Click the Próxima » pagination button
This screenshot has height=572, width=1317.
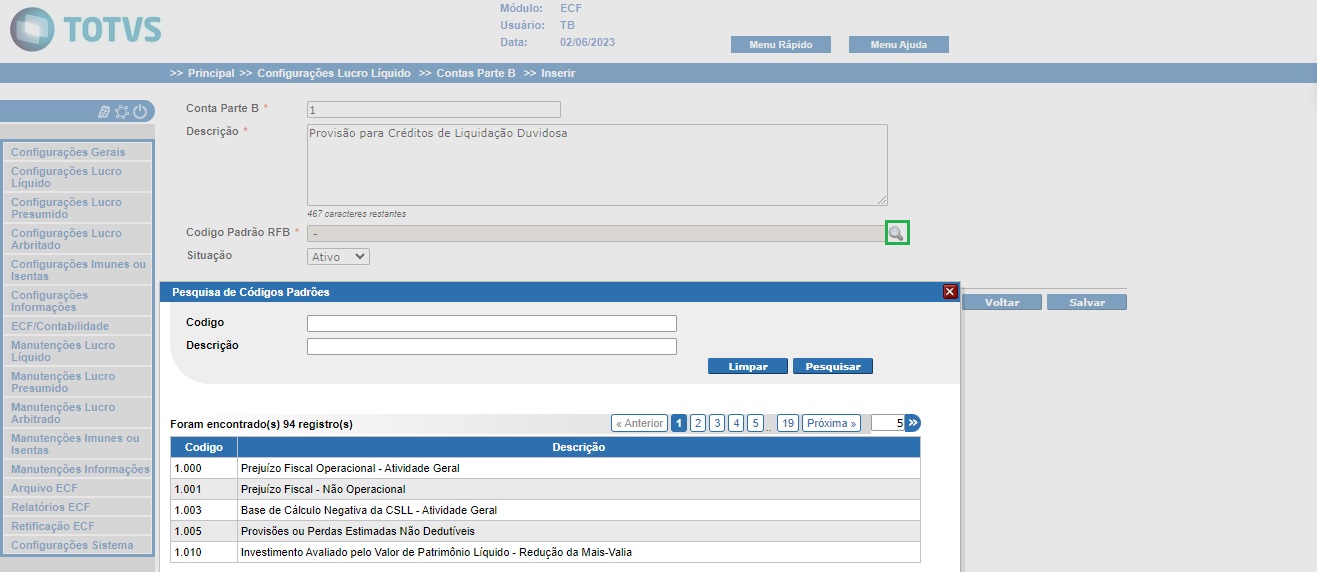pos(831,423)
